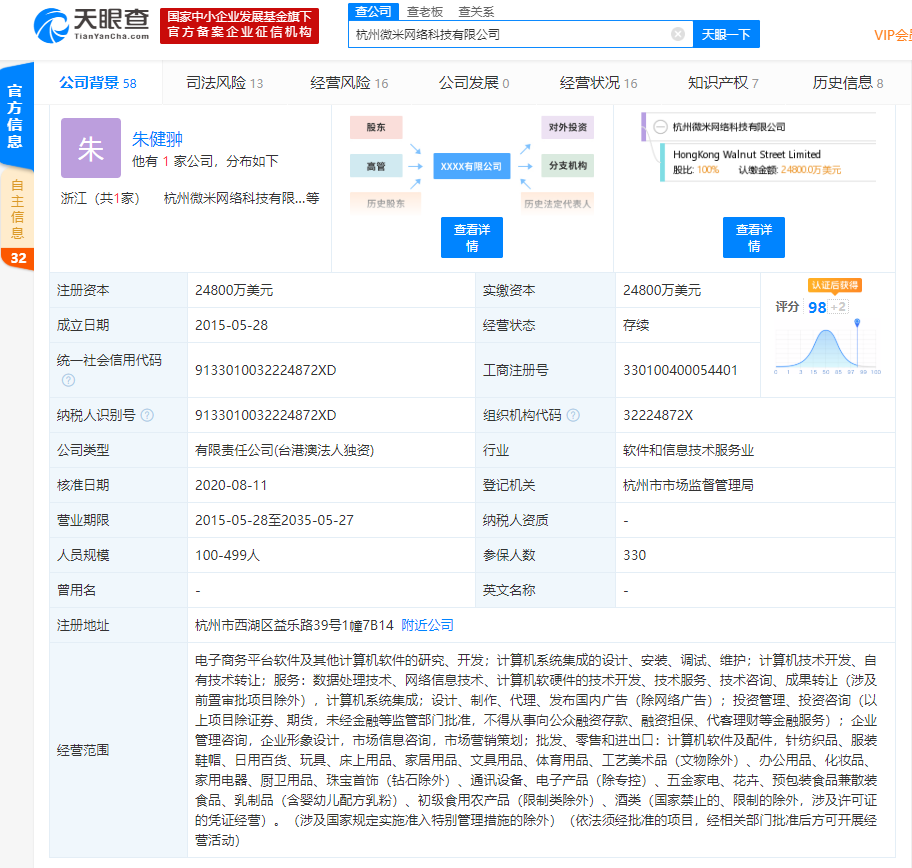
Task: Select the 查关系 search tab
Action: (x=476, y=12)
